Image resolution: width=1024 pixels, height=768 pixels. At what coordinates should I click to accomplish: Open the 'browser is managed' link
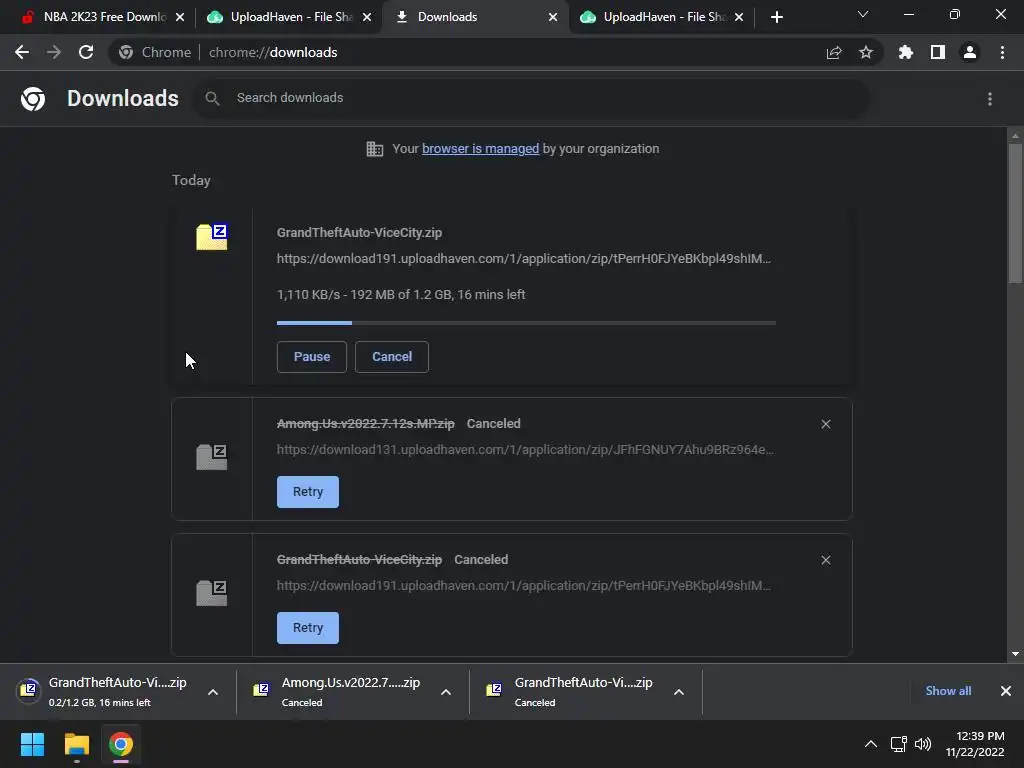(x=481, y=149)
